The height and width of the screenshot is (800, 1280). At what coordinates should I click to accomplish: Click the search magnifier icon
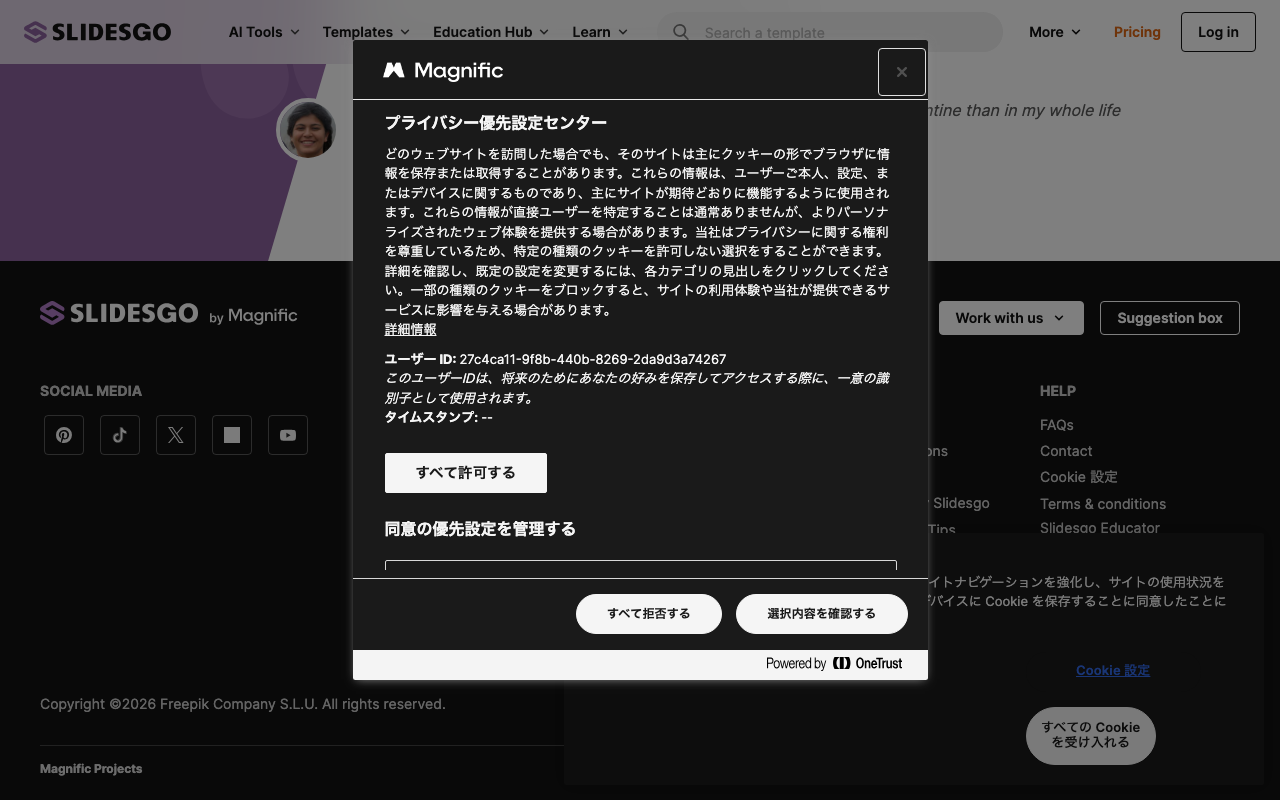coord(681,32)
